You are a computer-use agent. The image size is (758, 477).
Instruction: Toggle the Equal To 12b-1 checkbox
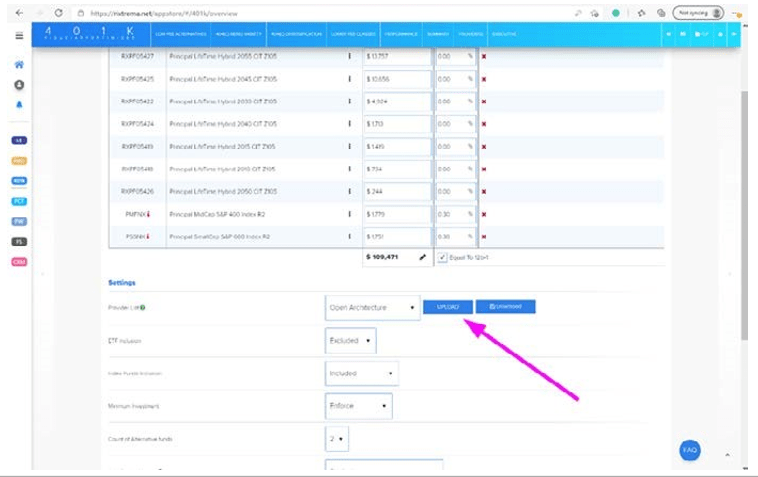click(x=443, y=257)
